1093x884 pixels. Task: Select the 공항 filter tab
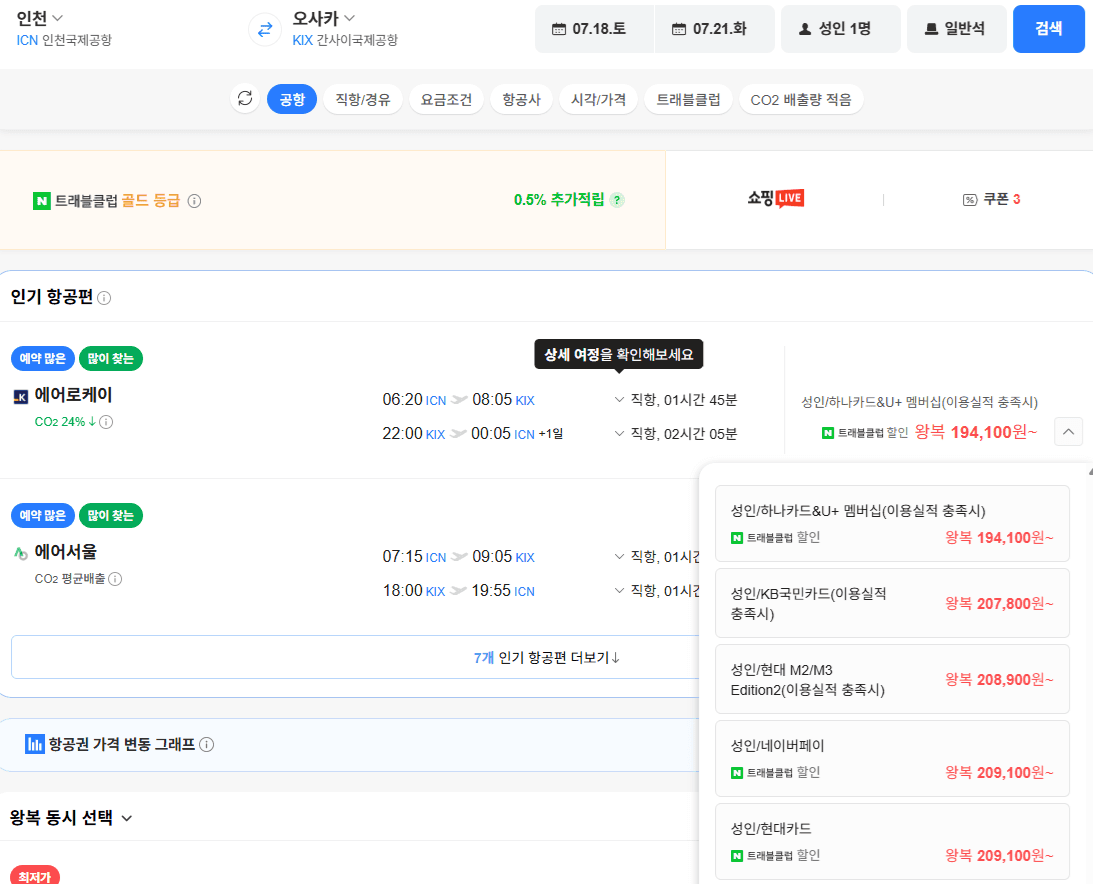tap(292, 99)
